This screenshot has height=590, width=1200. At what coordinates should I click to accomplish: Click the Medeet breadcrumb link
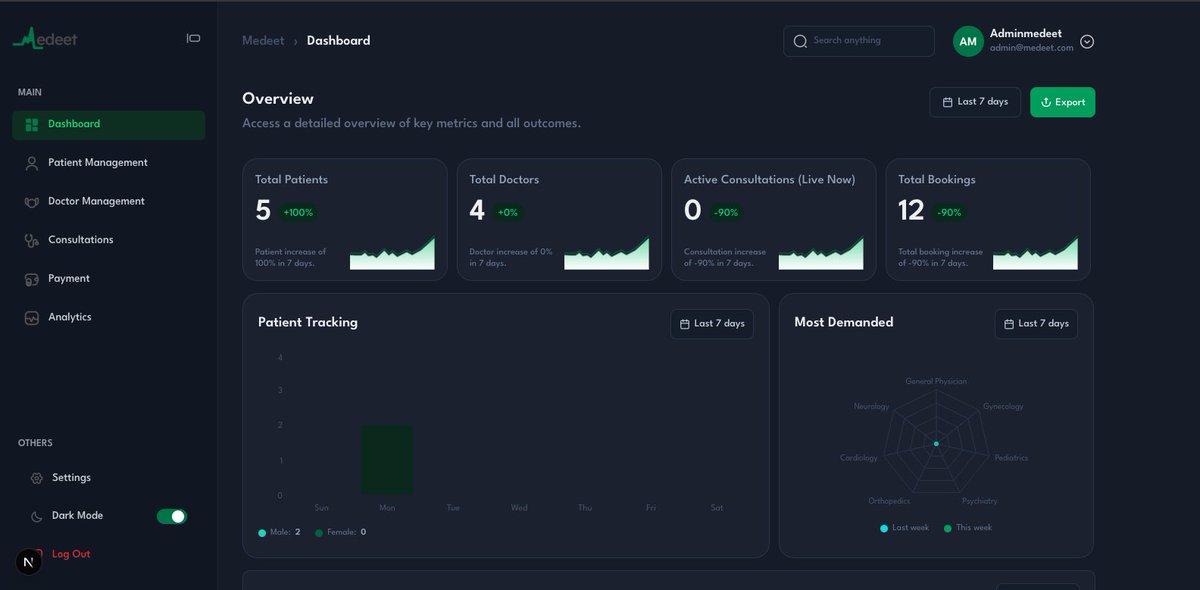pos(263,41)
